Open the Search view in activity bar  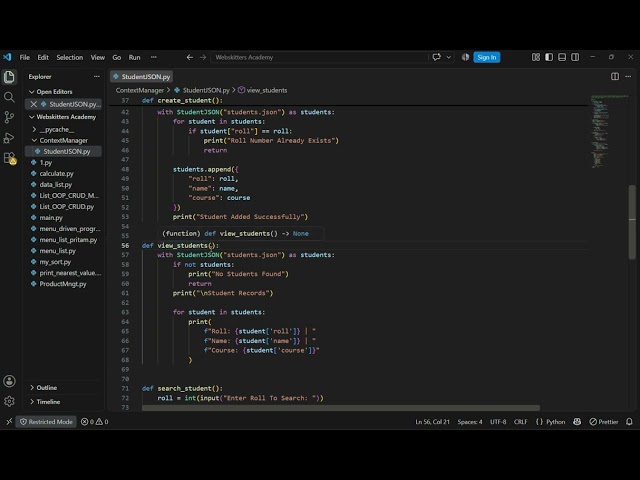[x=9, y=97]
